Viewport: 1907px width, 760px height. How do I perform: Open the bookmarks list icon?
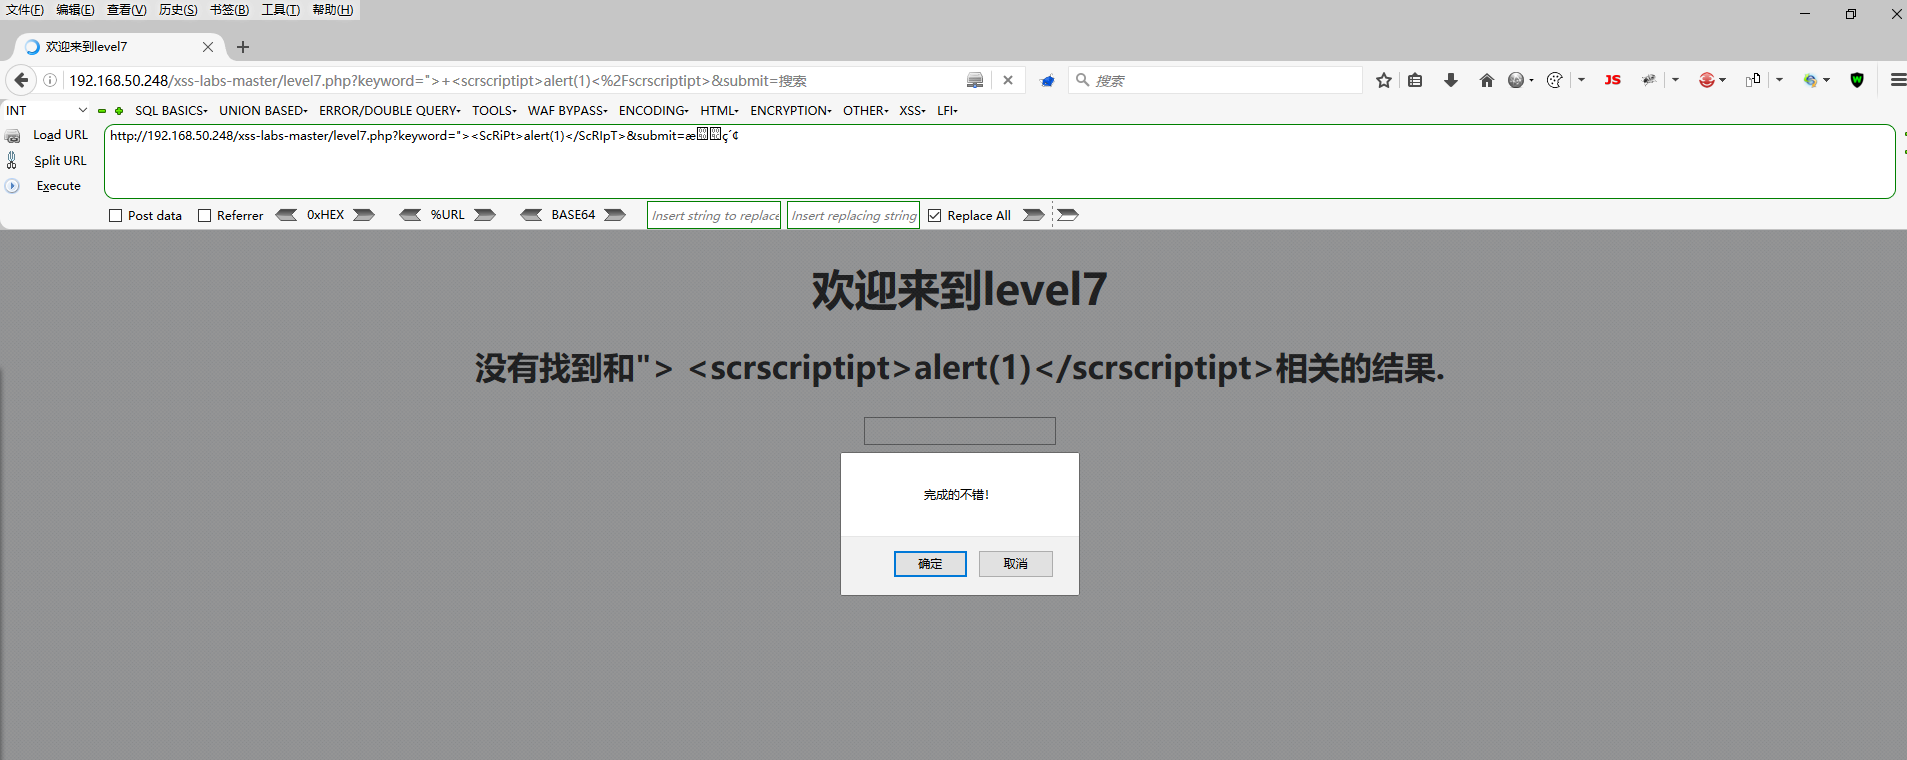1415,80
